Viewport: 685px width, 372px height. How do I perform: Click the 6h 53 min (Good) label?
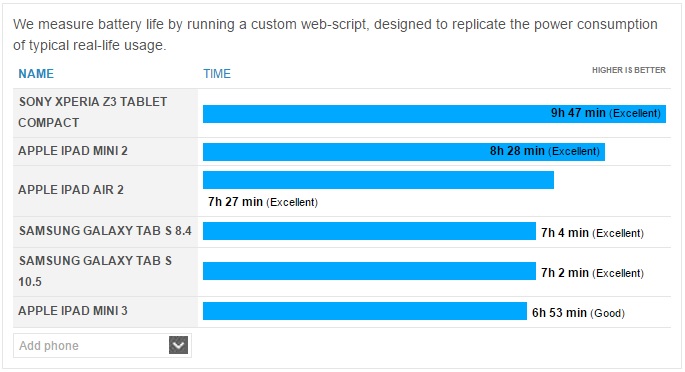[x=578, y=313]
